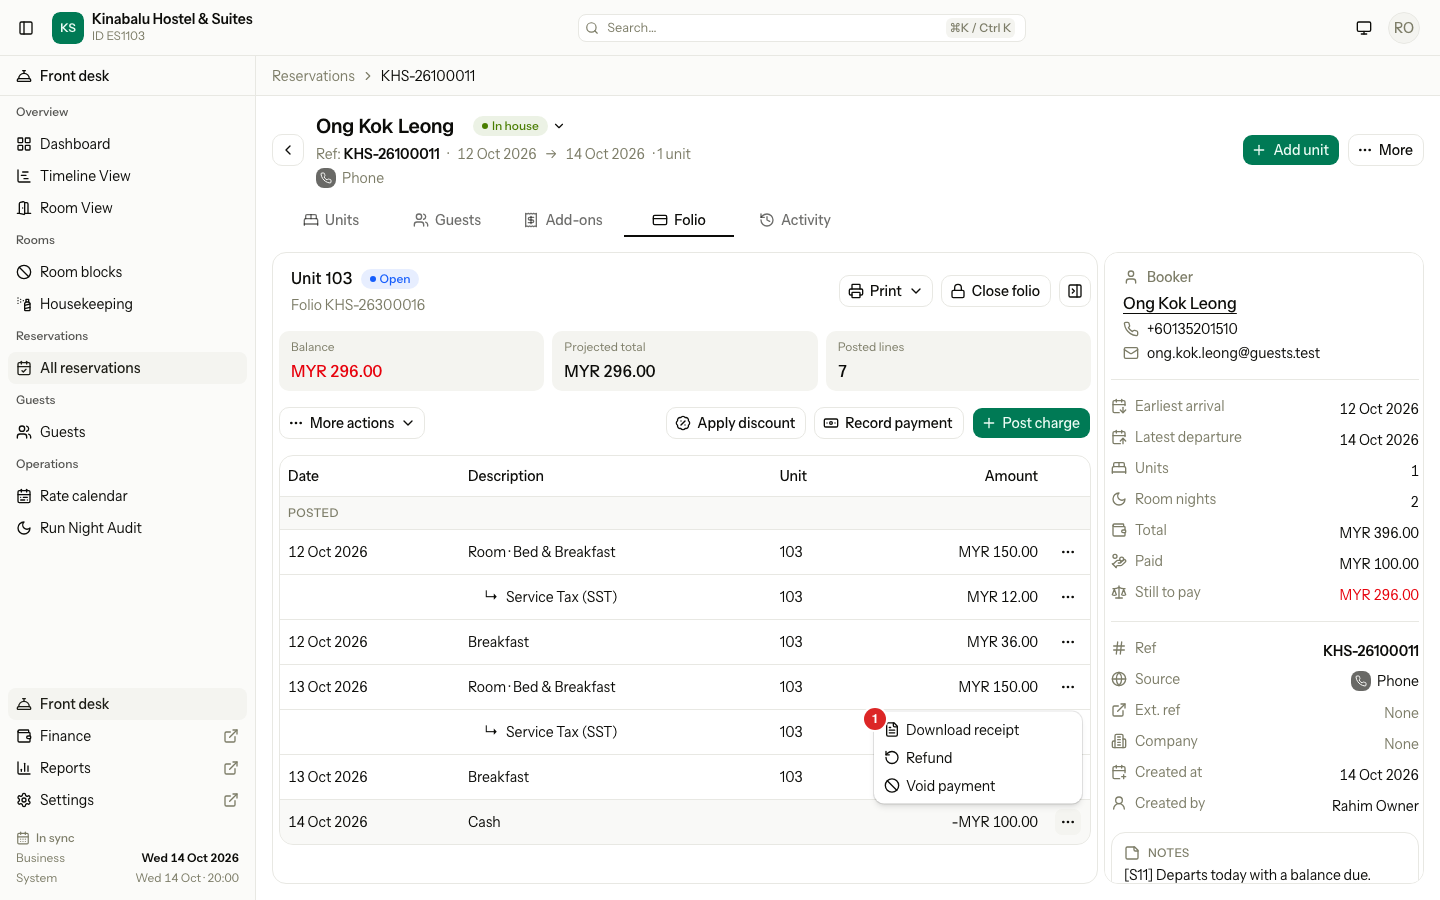Open row menu for MYR 36.00 Breakfast
Viewport: 1440px width, 900px height.
point(1068,642)
